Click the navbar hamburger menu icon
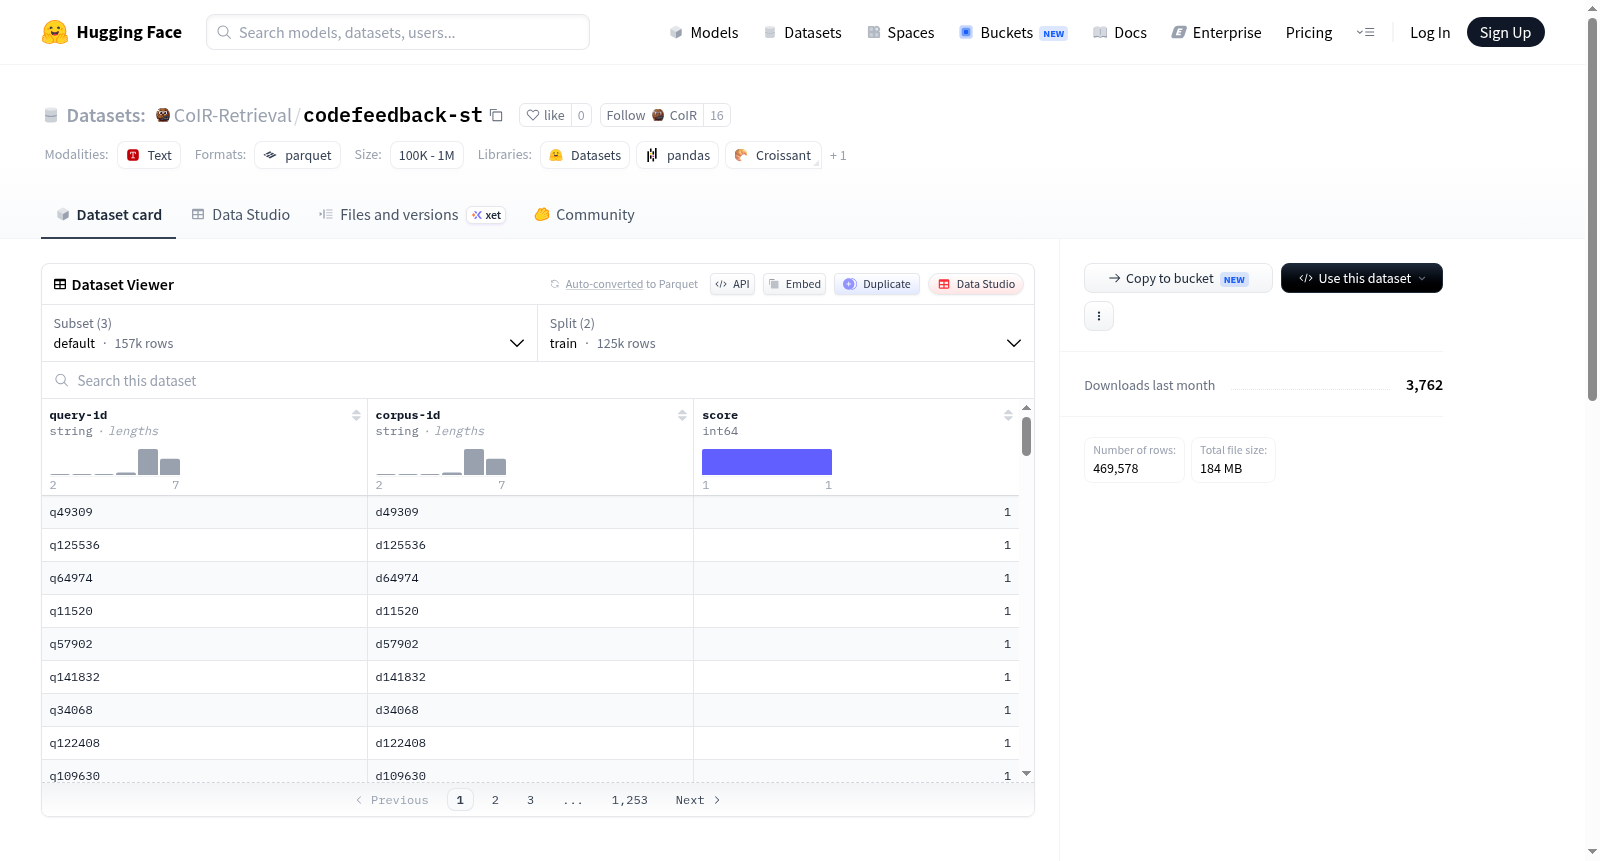The height and width of the screenshot is (861, 1600). (x=1365, y=32)
